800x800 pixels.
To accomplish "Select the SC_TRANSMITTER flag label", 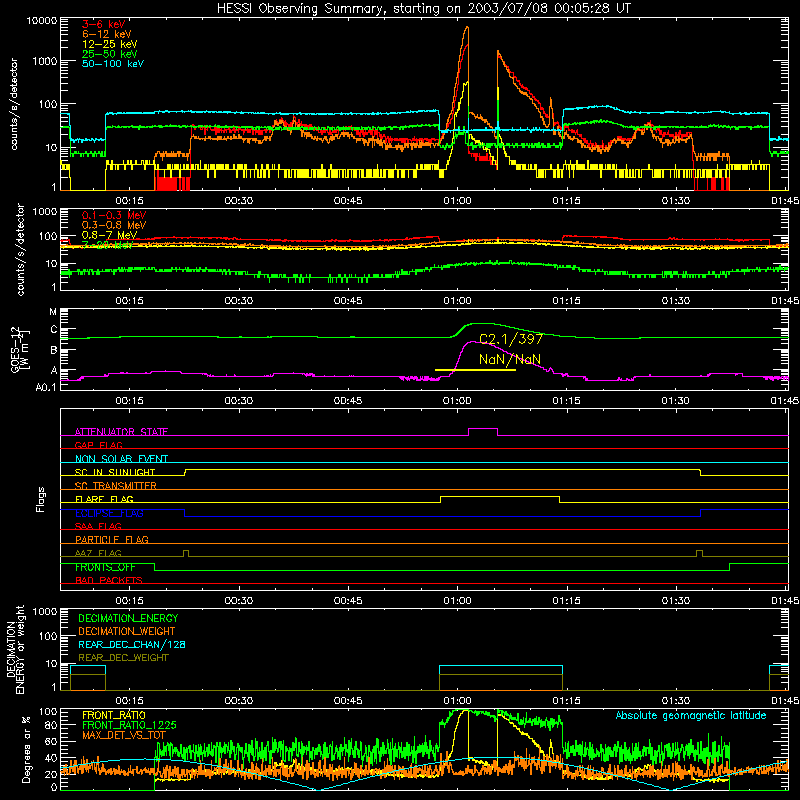I will [x=116, y=486].
